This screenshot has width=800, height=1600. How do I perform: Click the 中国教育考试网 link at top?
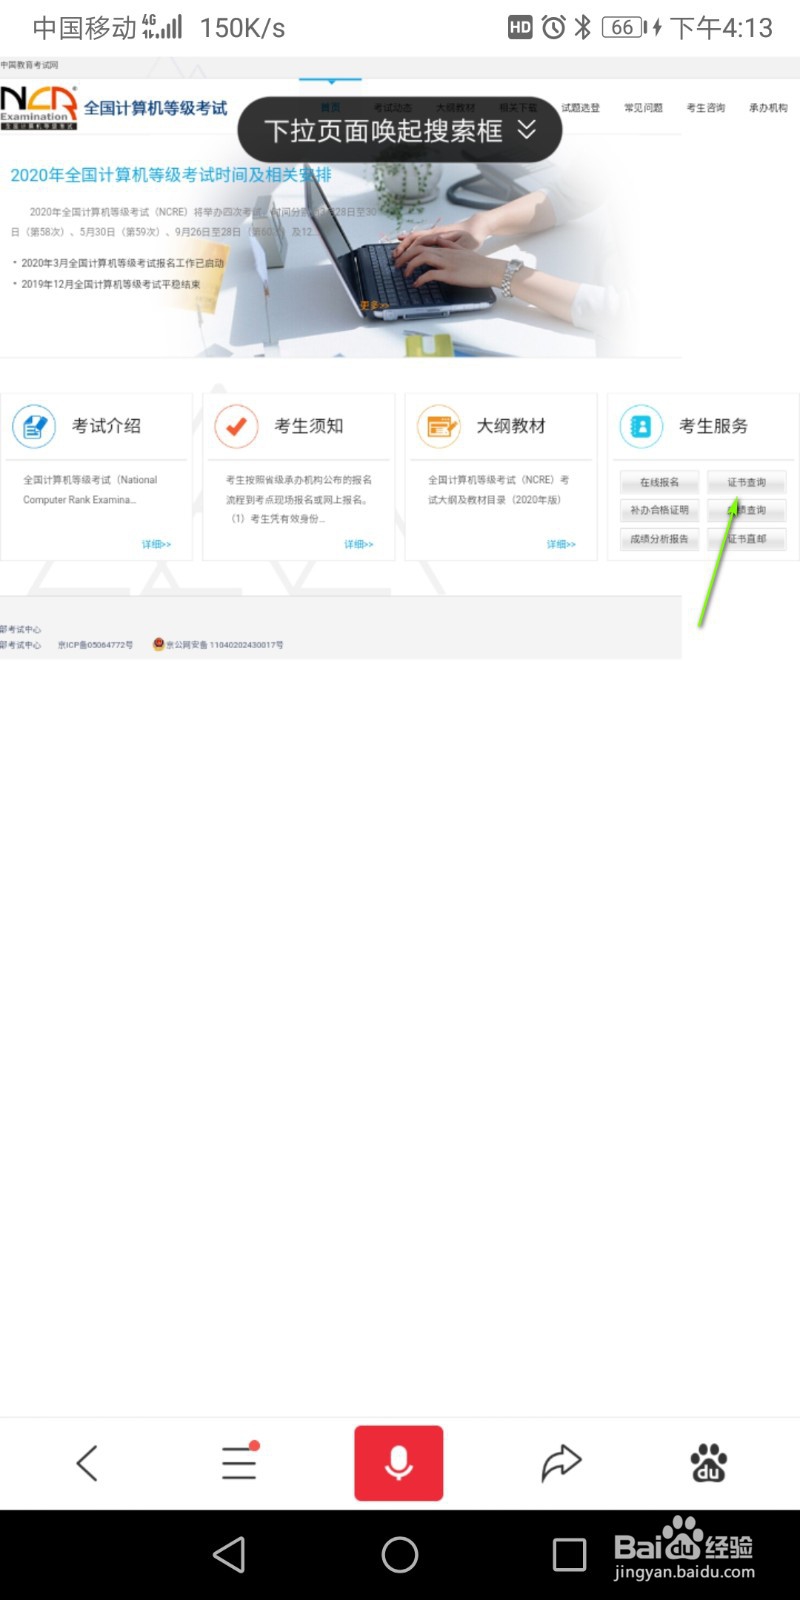tap(30, 65)
